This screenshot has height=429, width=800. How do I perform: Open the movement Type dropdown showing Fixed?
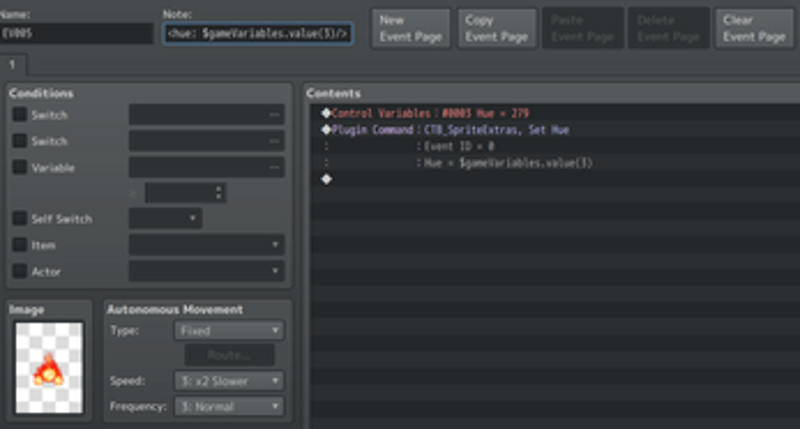click(229, 331)
